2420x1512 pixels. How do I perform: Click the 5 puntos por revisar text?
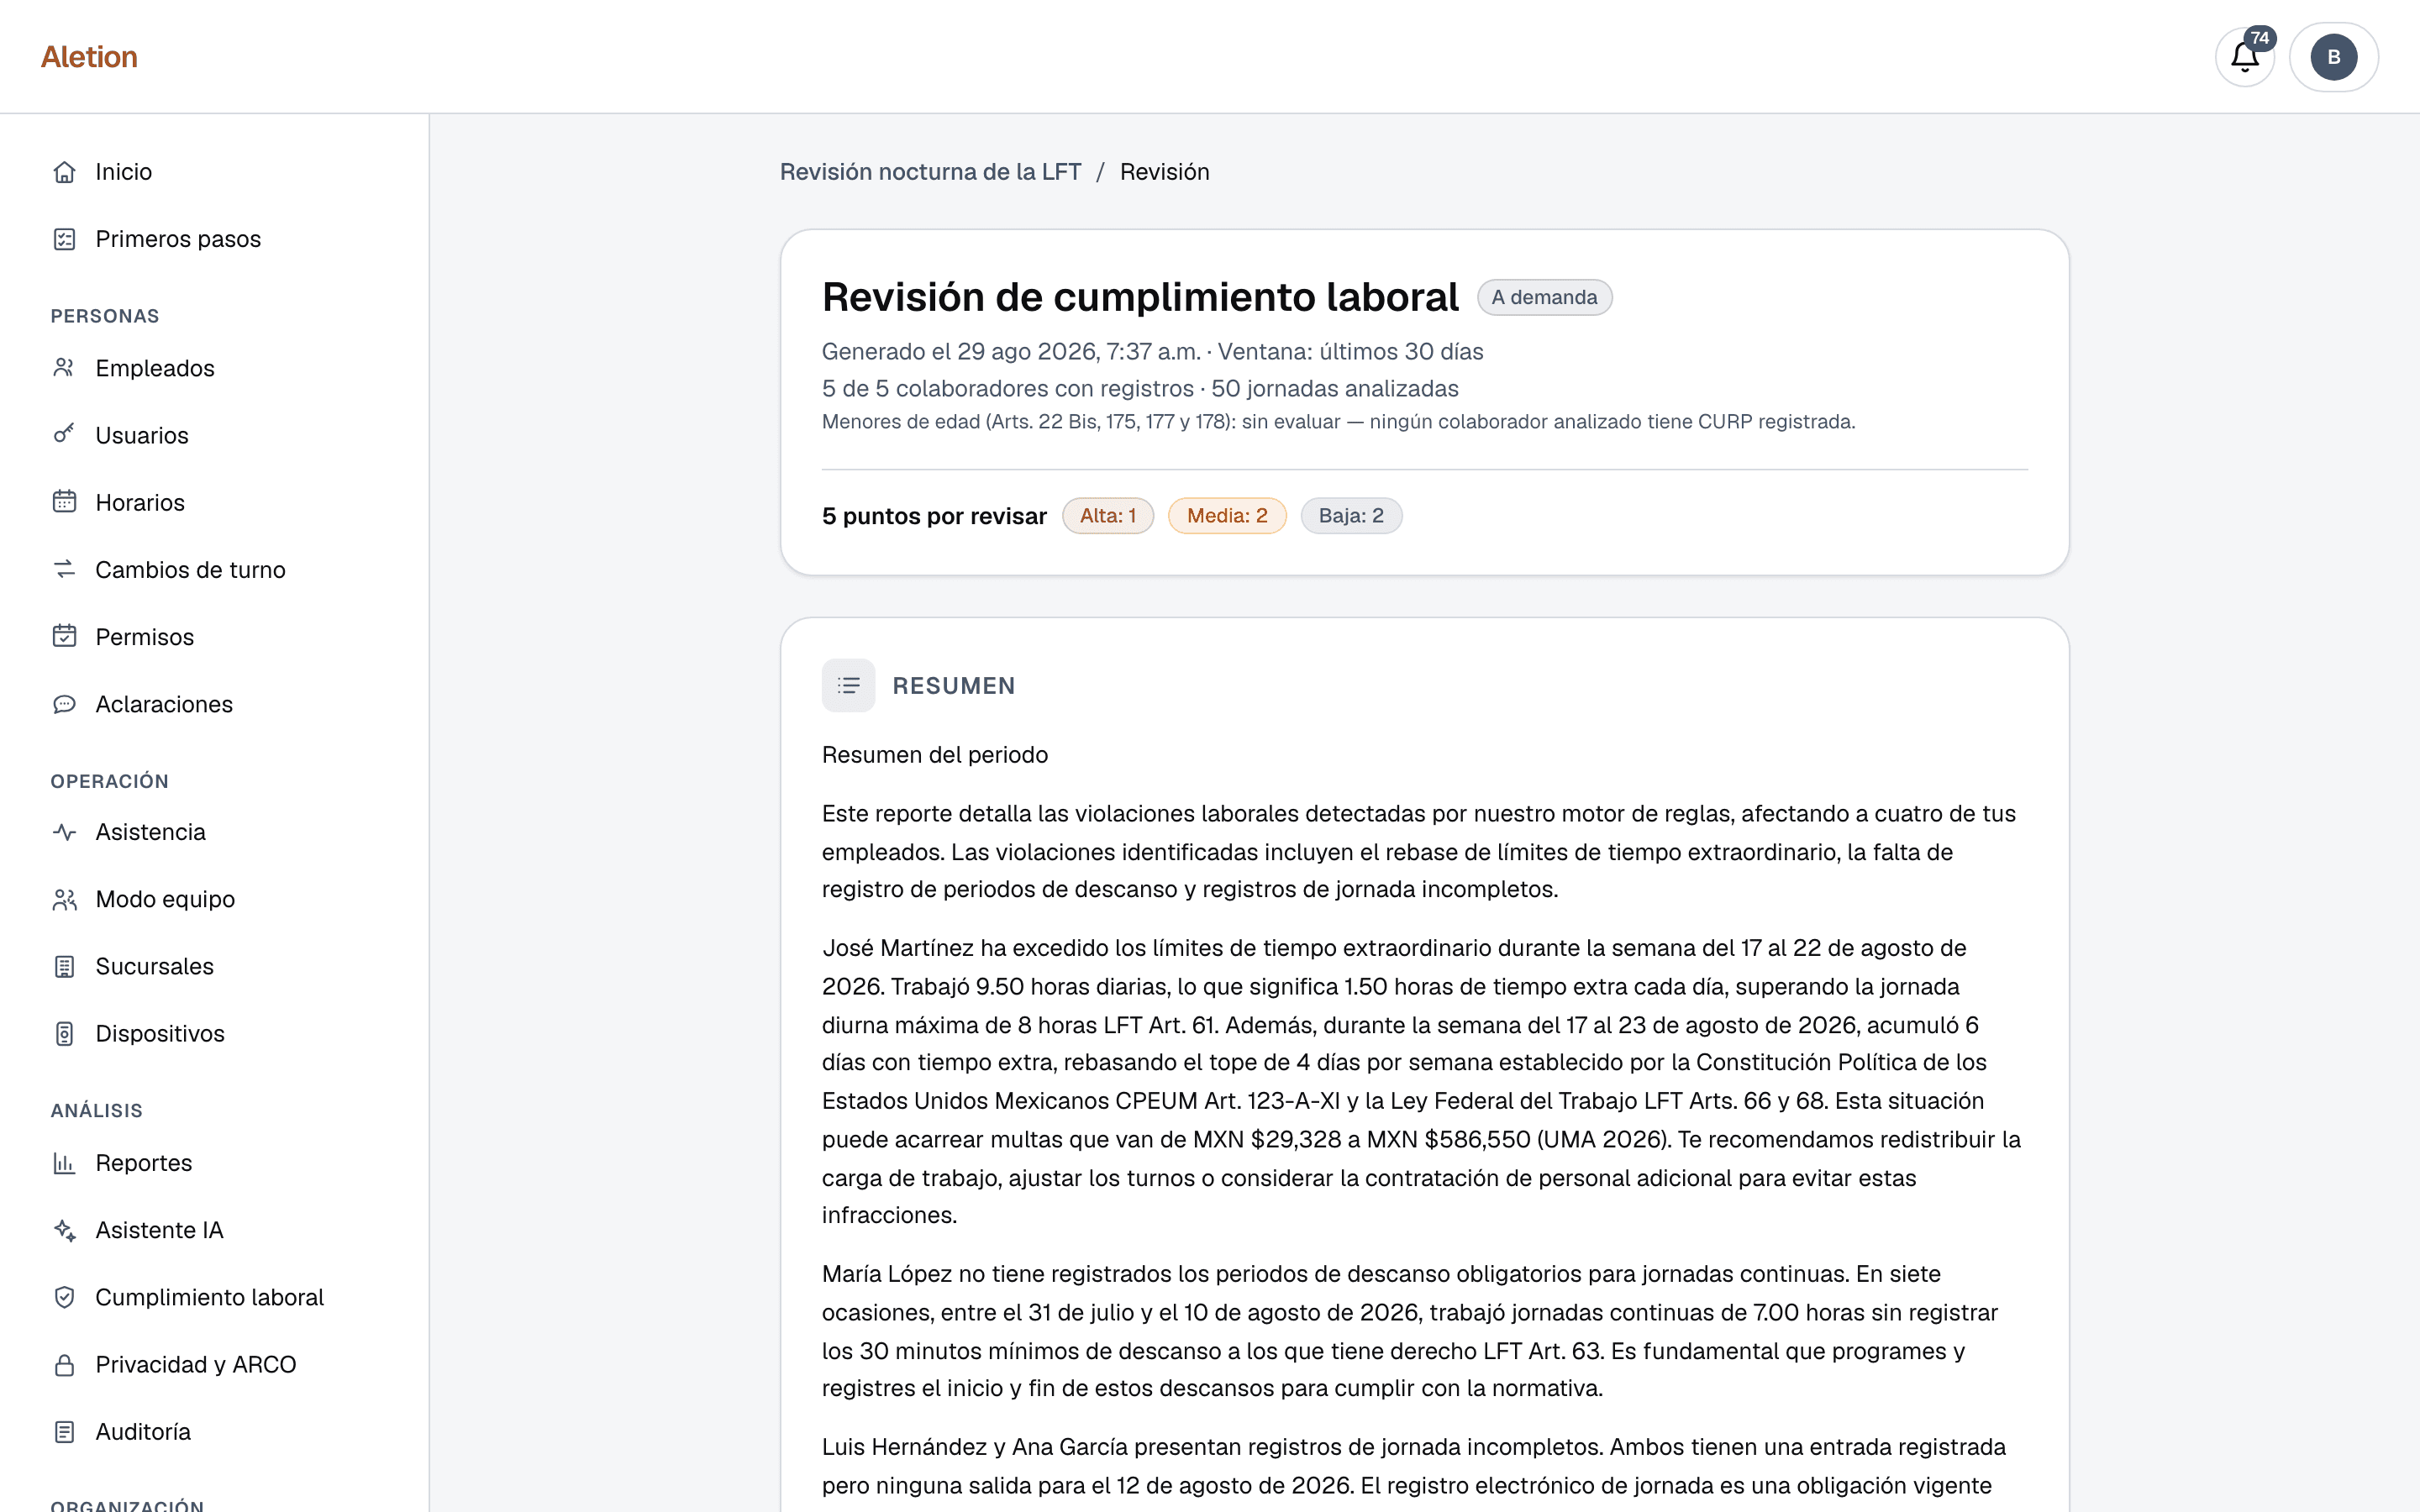[x=934, y=516]
